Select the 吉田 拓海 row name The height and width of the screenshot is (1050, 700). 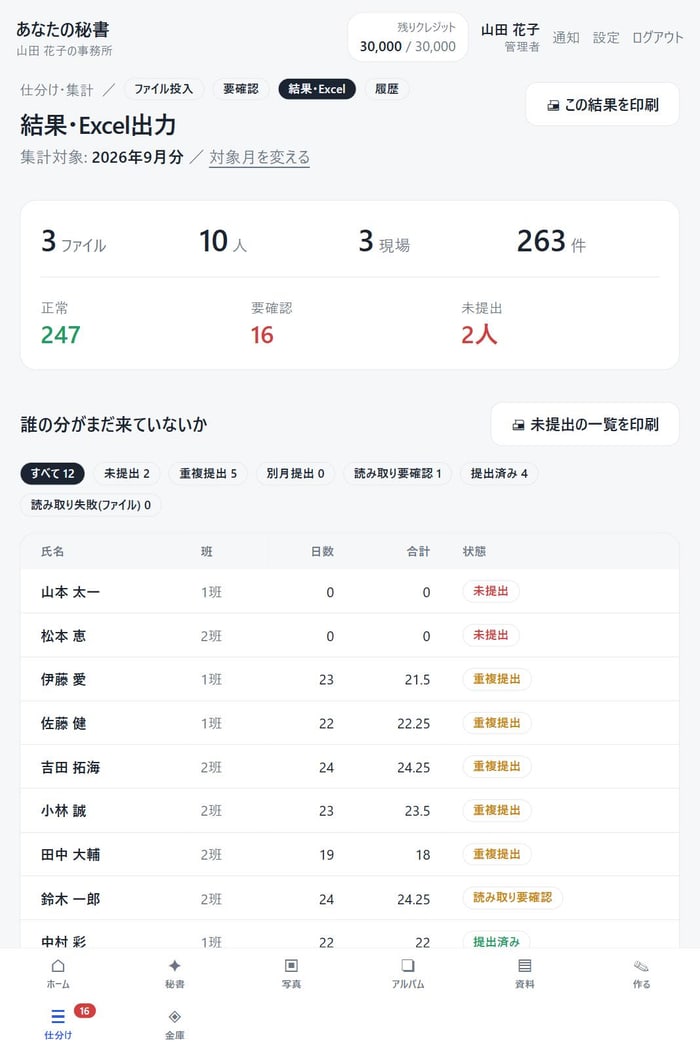point(70,767)
